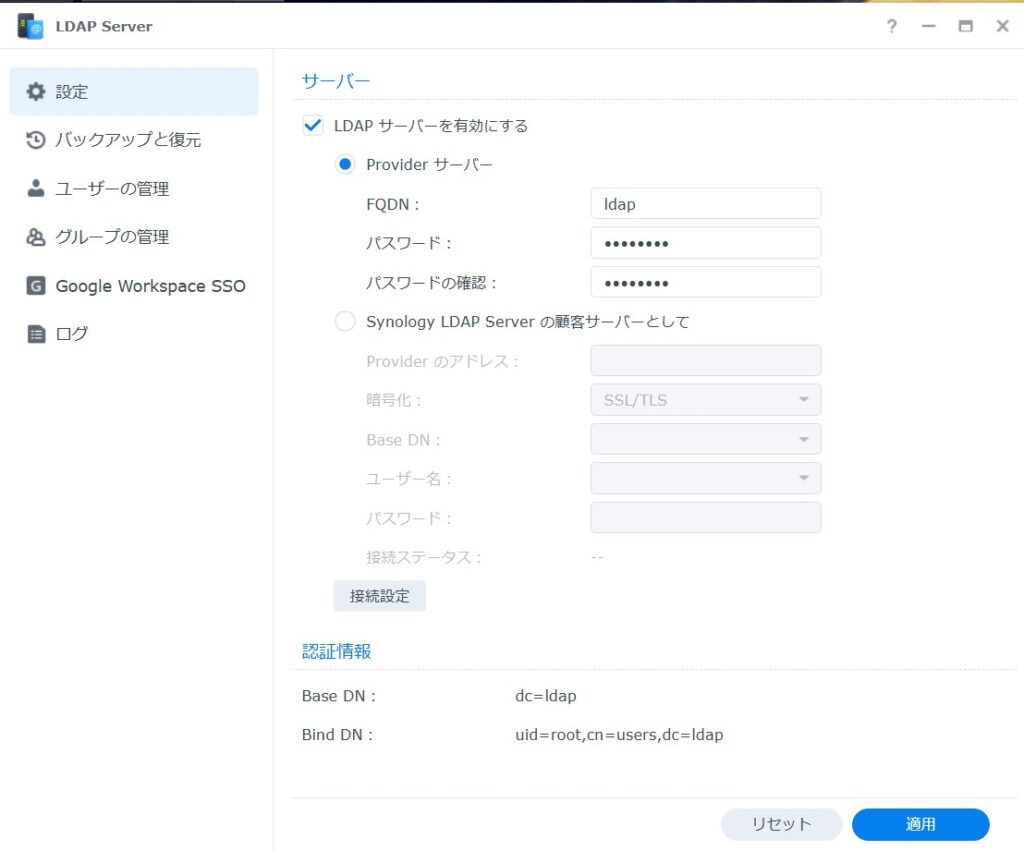Expand the Base DN dropdown
This screenshot has width=1024, height=851.
pyautogui.click(x=705, y=439)
